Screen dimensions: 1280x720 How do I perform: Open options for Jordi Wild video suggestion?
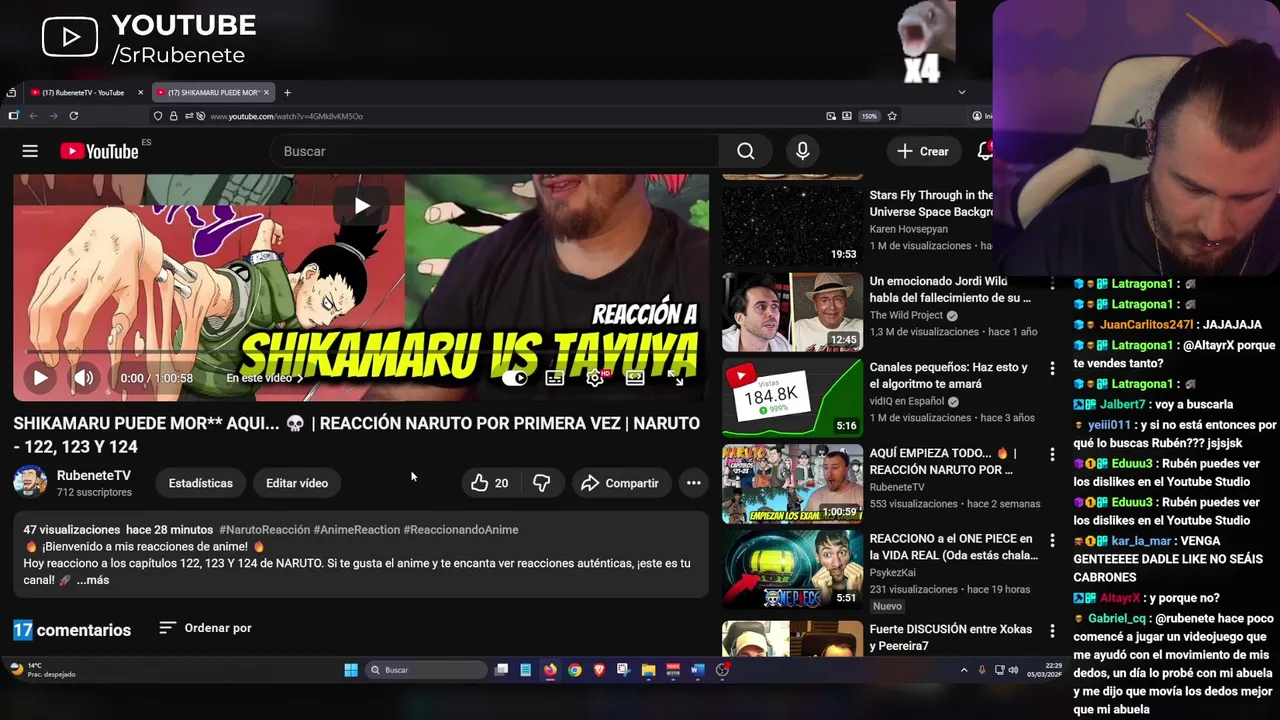pos(1052,282)
